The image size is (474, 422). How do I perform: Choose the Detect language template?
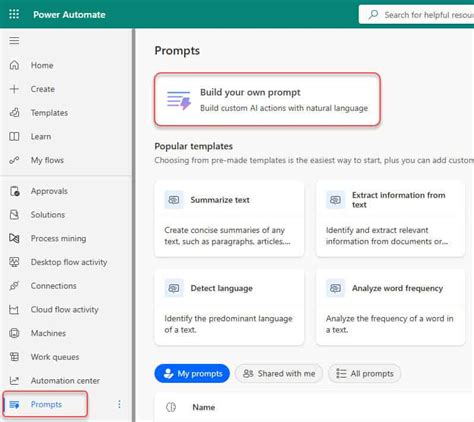229,307
